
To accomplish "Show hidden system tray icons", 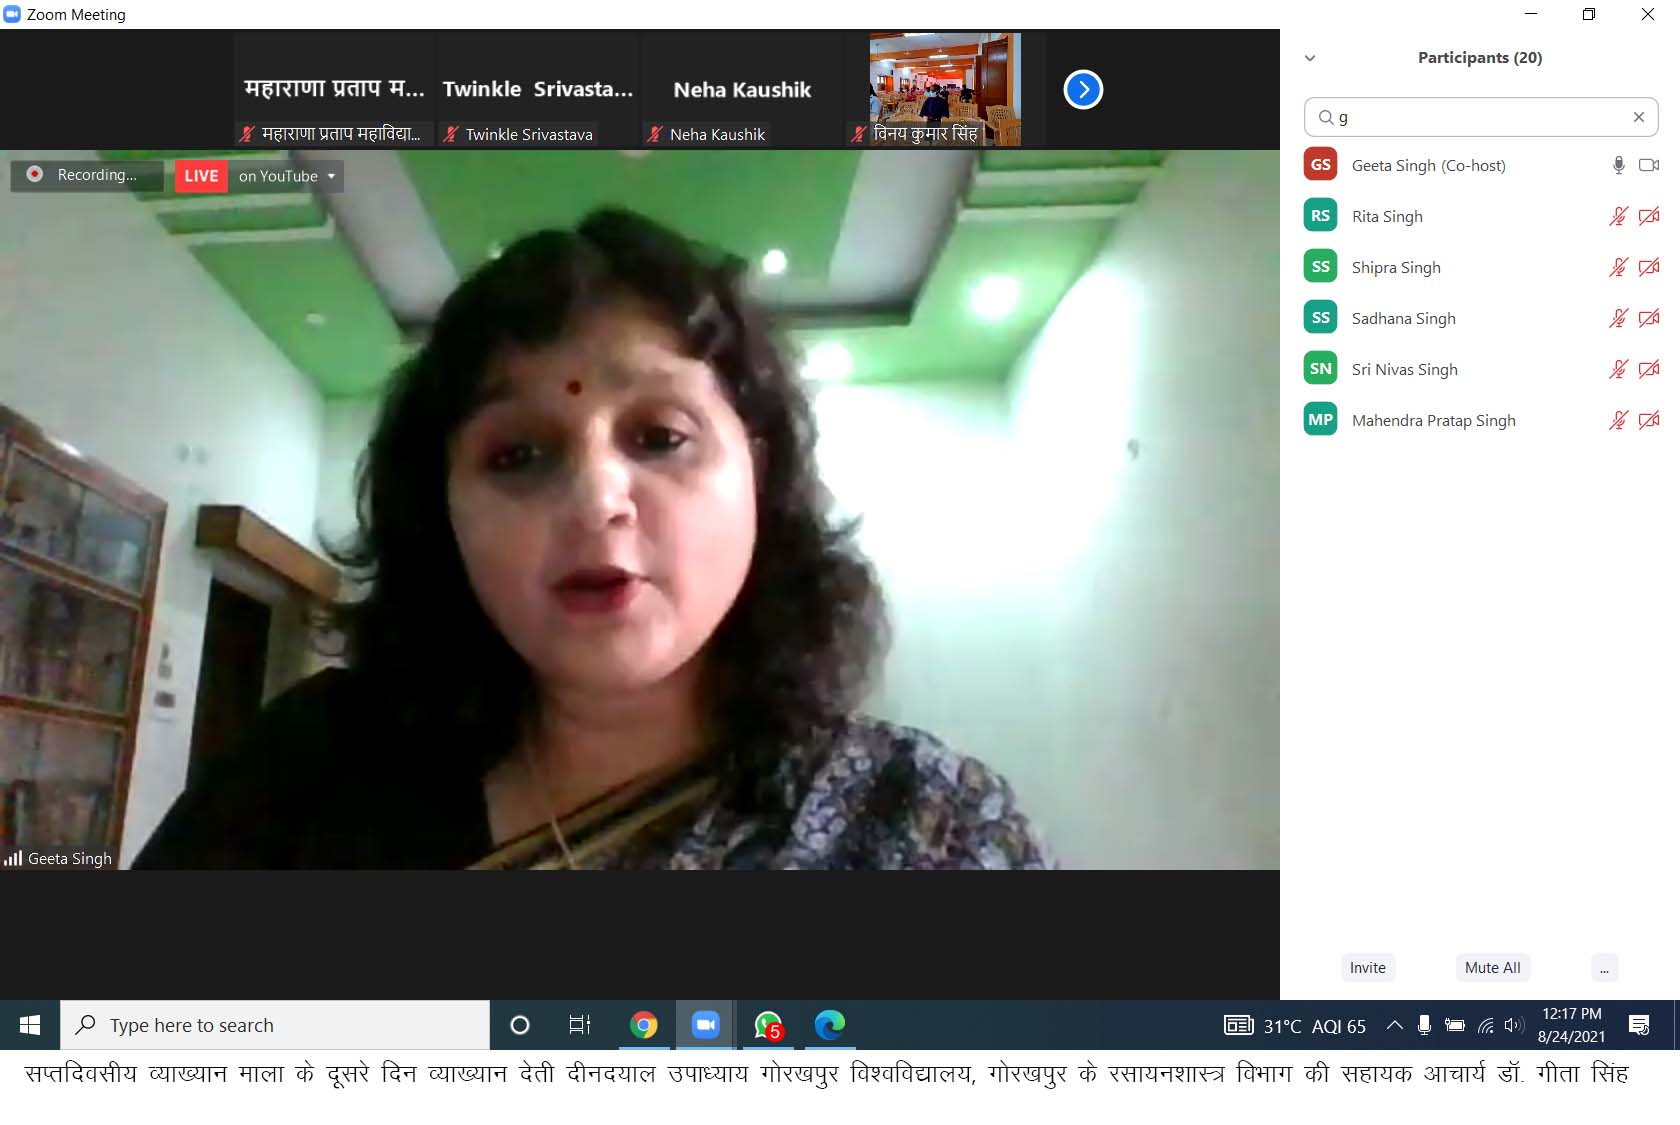I will (1394, 1025).
